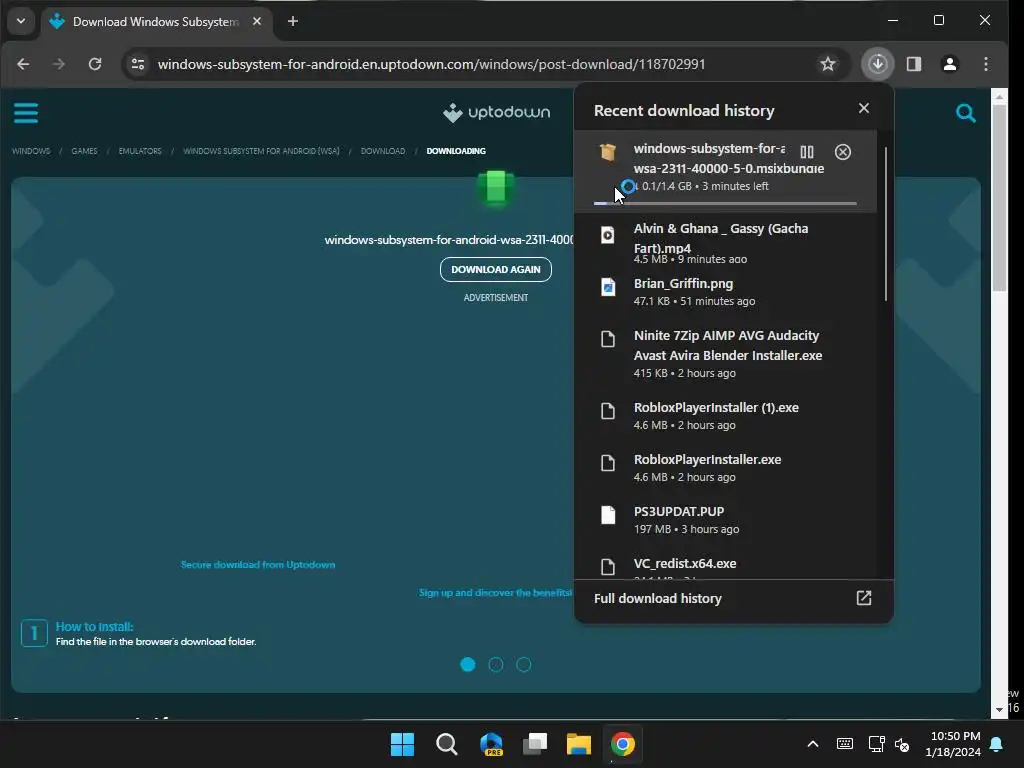Close the Download Windows Subsystem tab
The height and width of the screenshot is (768, 1024).
[257, 22]
